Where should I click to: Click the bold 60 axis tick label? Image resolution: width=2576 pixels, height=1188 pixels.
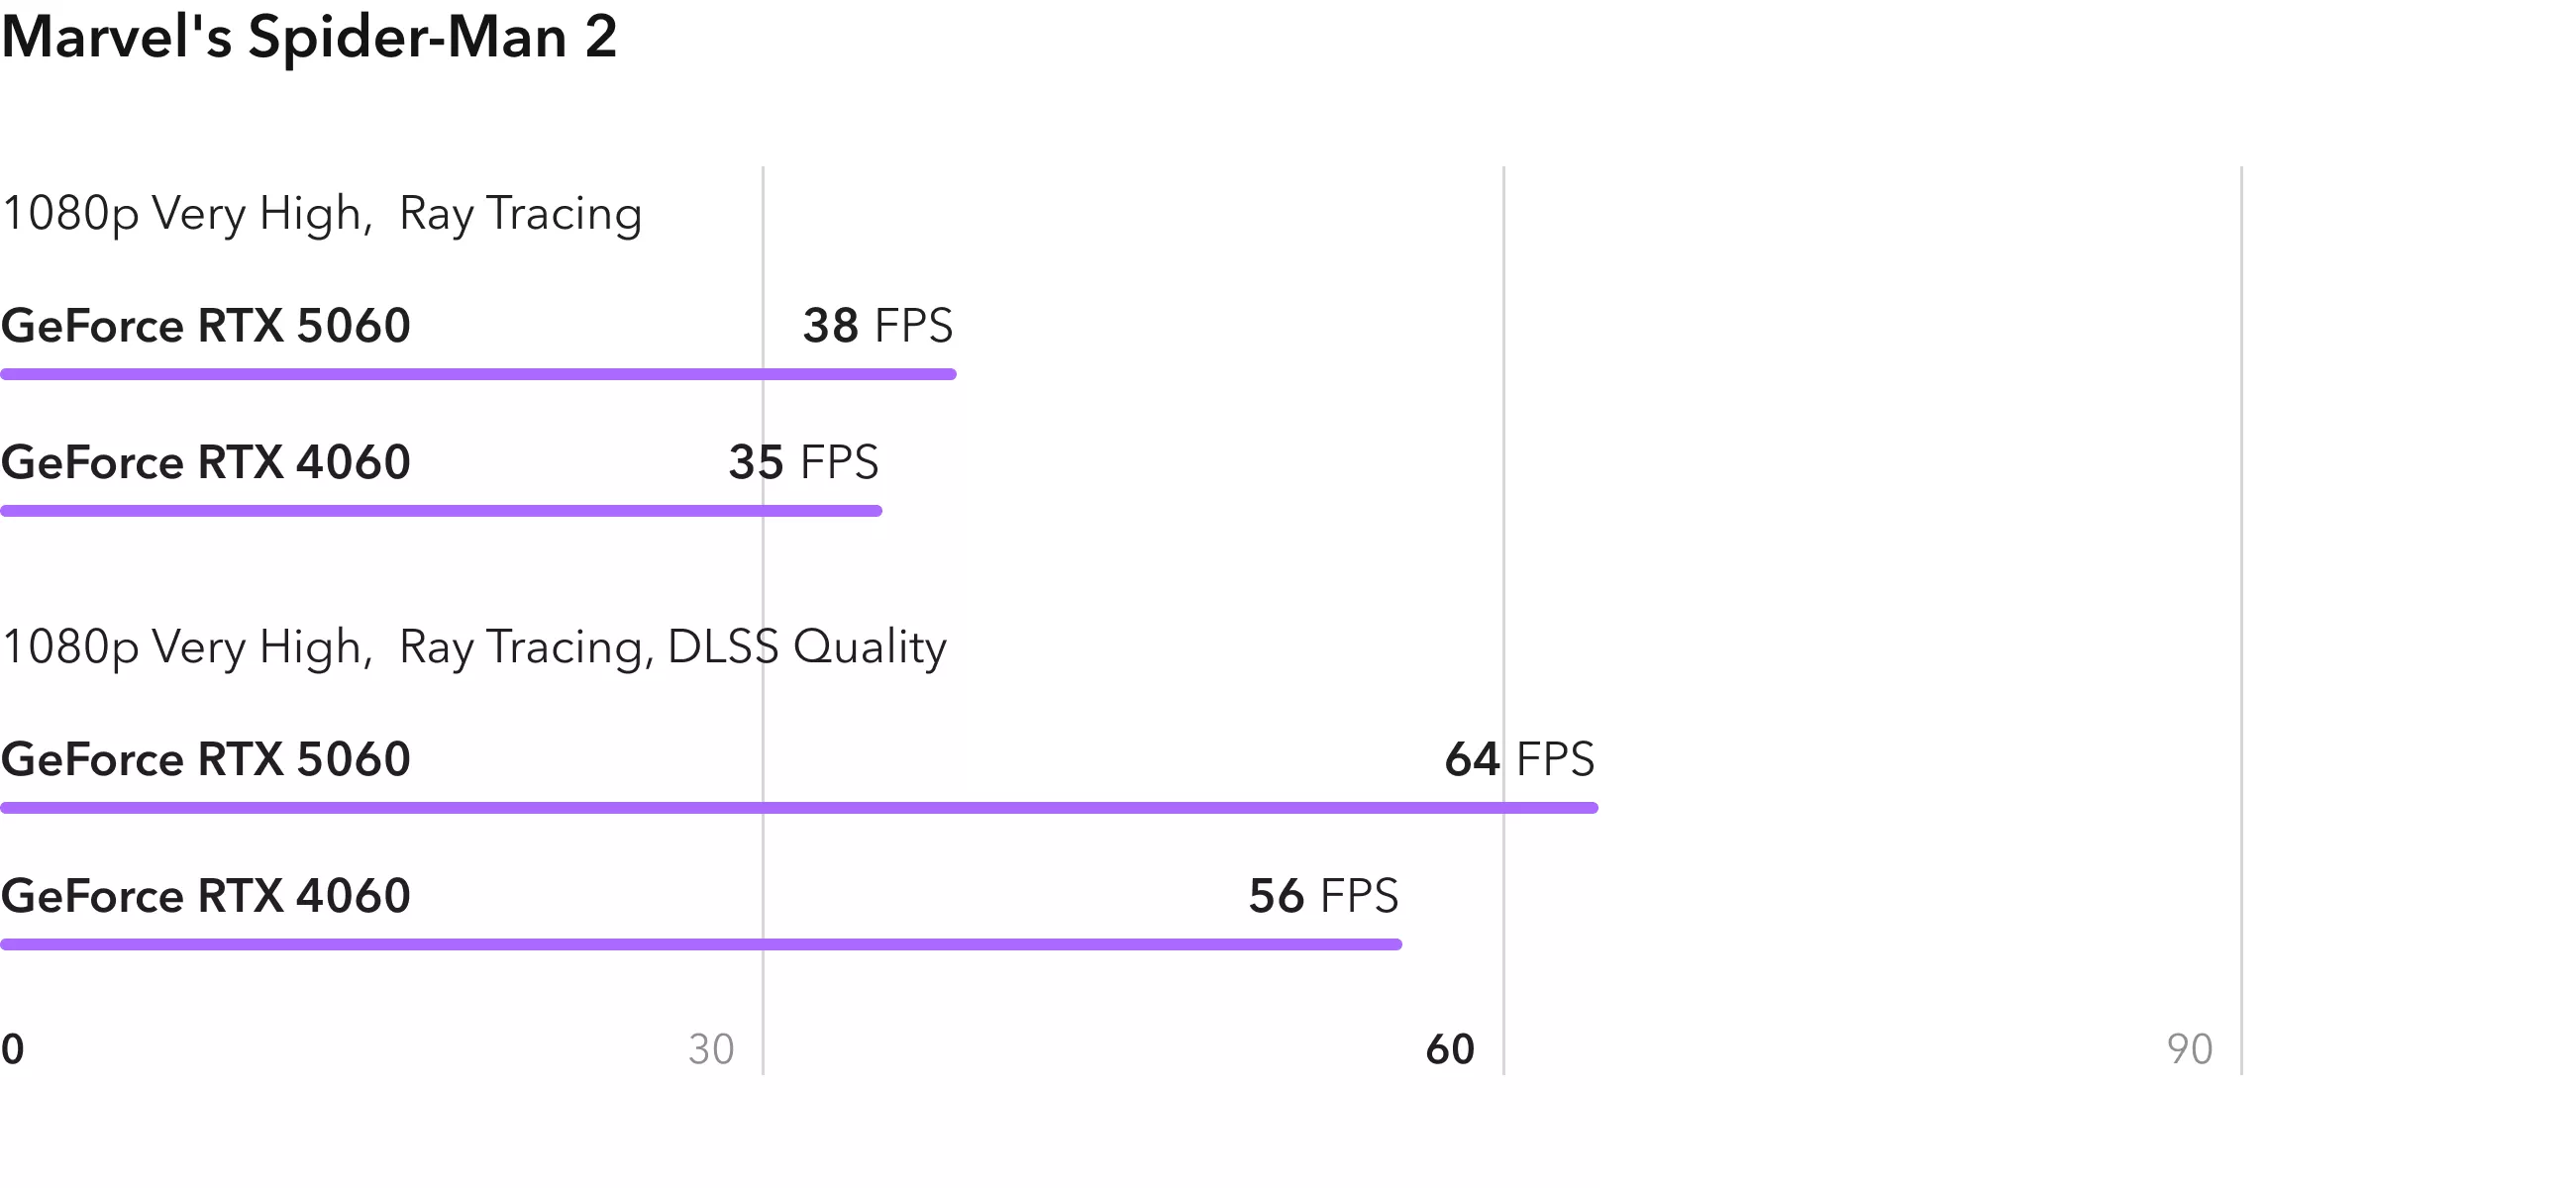1450,1049
